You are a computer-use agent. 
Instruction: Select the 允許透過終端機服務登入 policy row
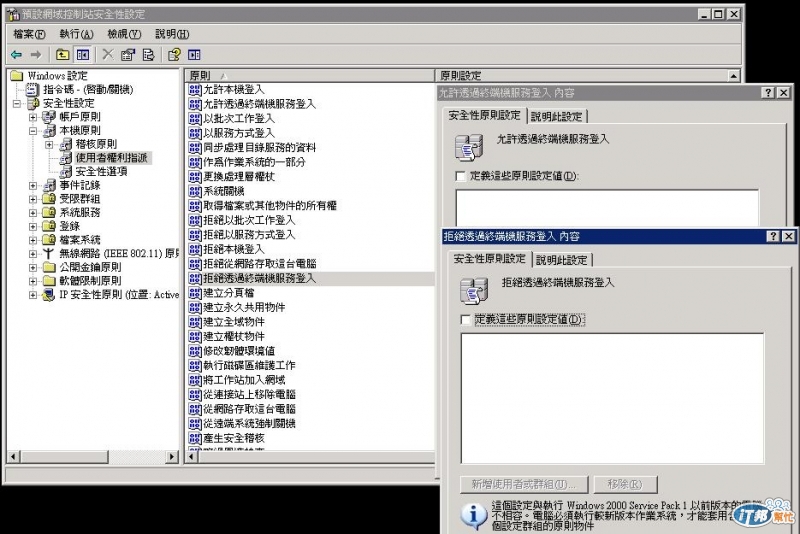click(260, 105)
